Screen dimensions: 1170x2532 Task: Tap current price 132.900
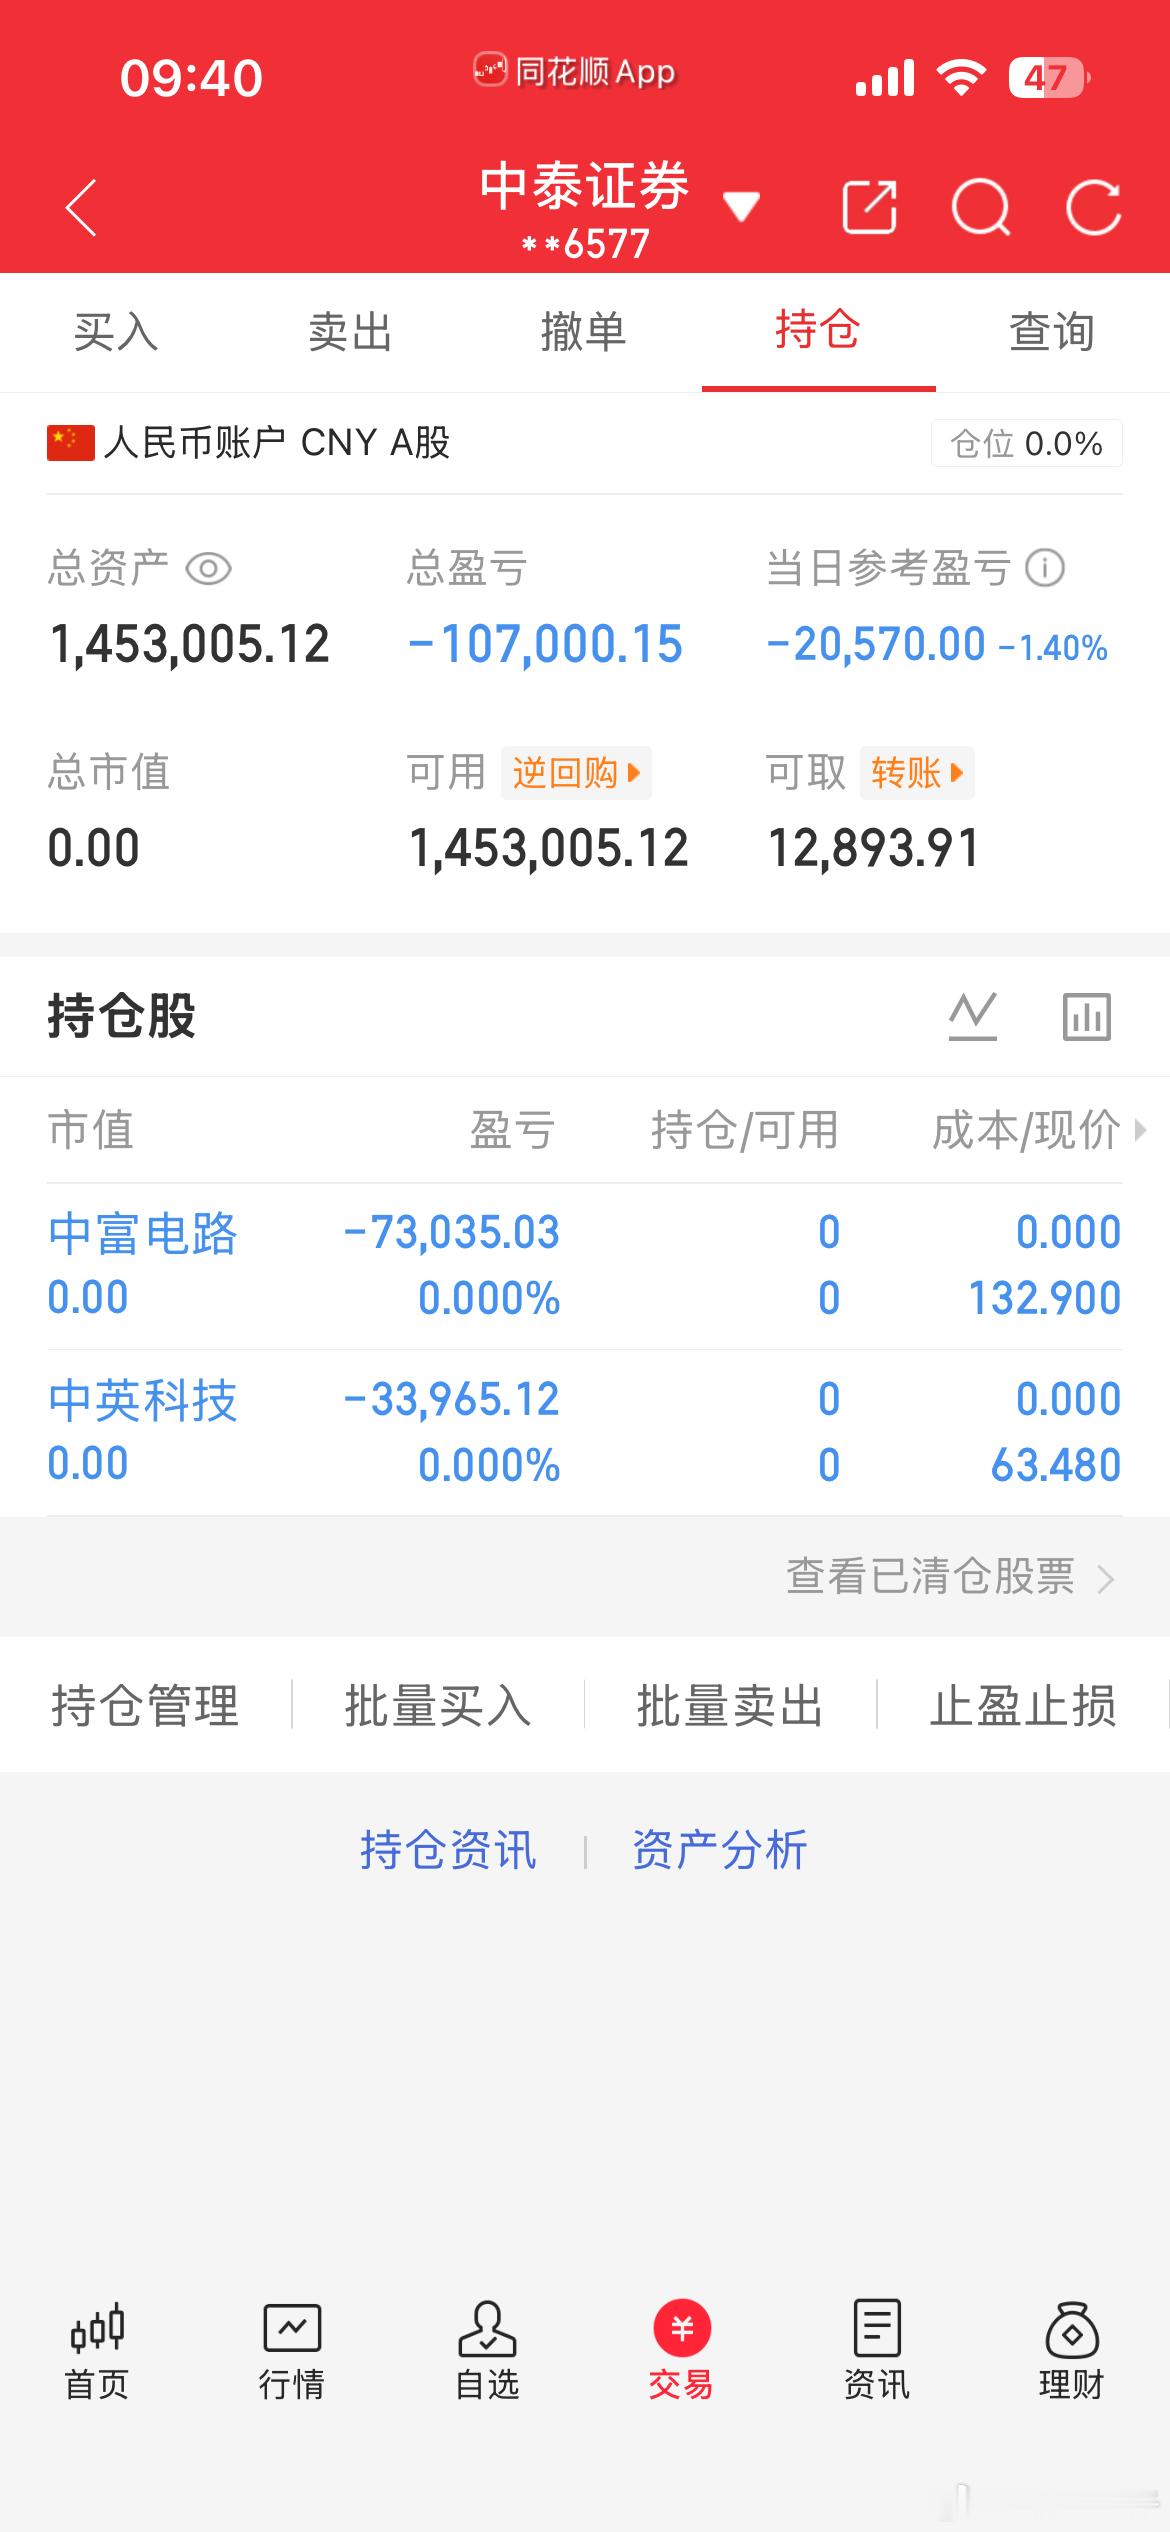1045,1298
